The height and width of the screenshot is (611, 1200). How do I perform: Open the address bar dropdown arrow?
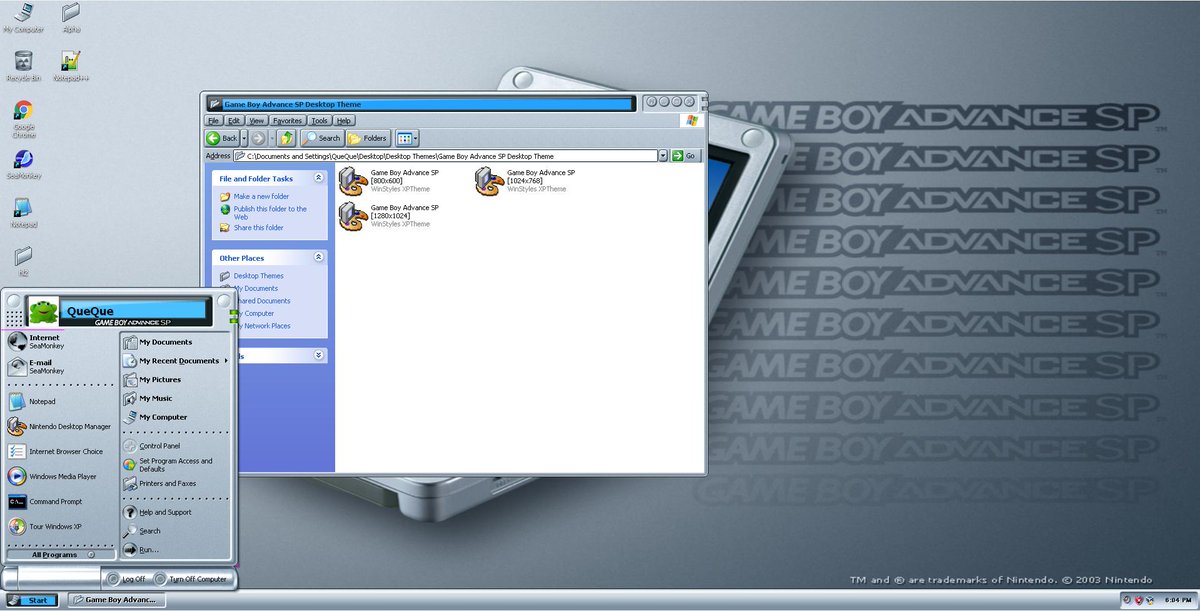click(663, 156)
